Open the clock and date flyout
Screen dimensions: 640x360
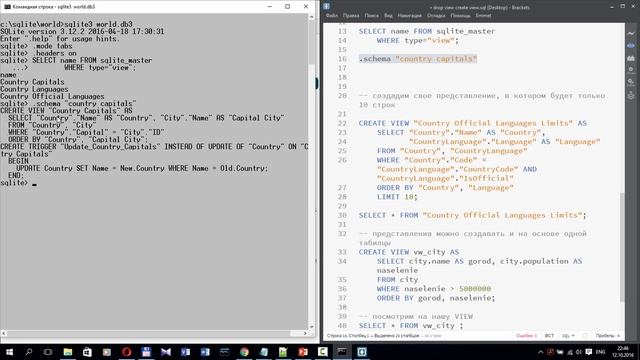coord(623,352)
